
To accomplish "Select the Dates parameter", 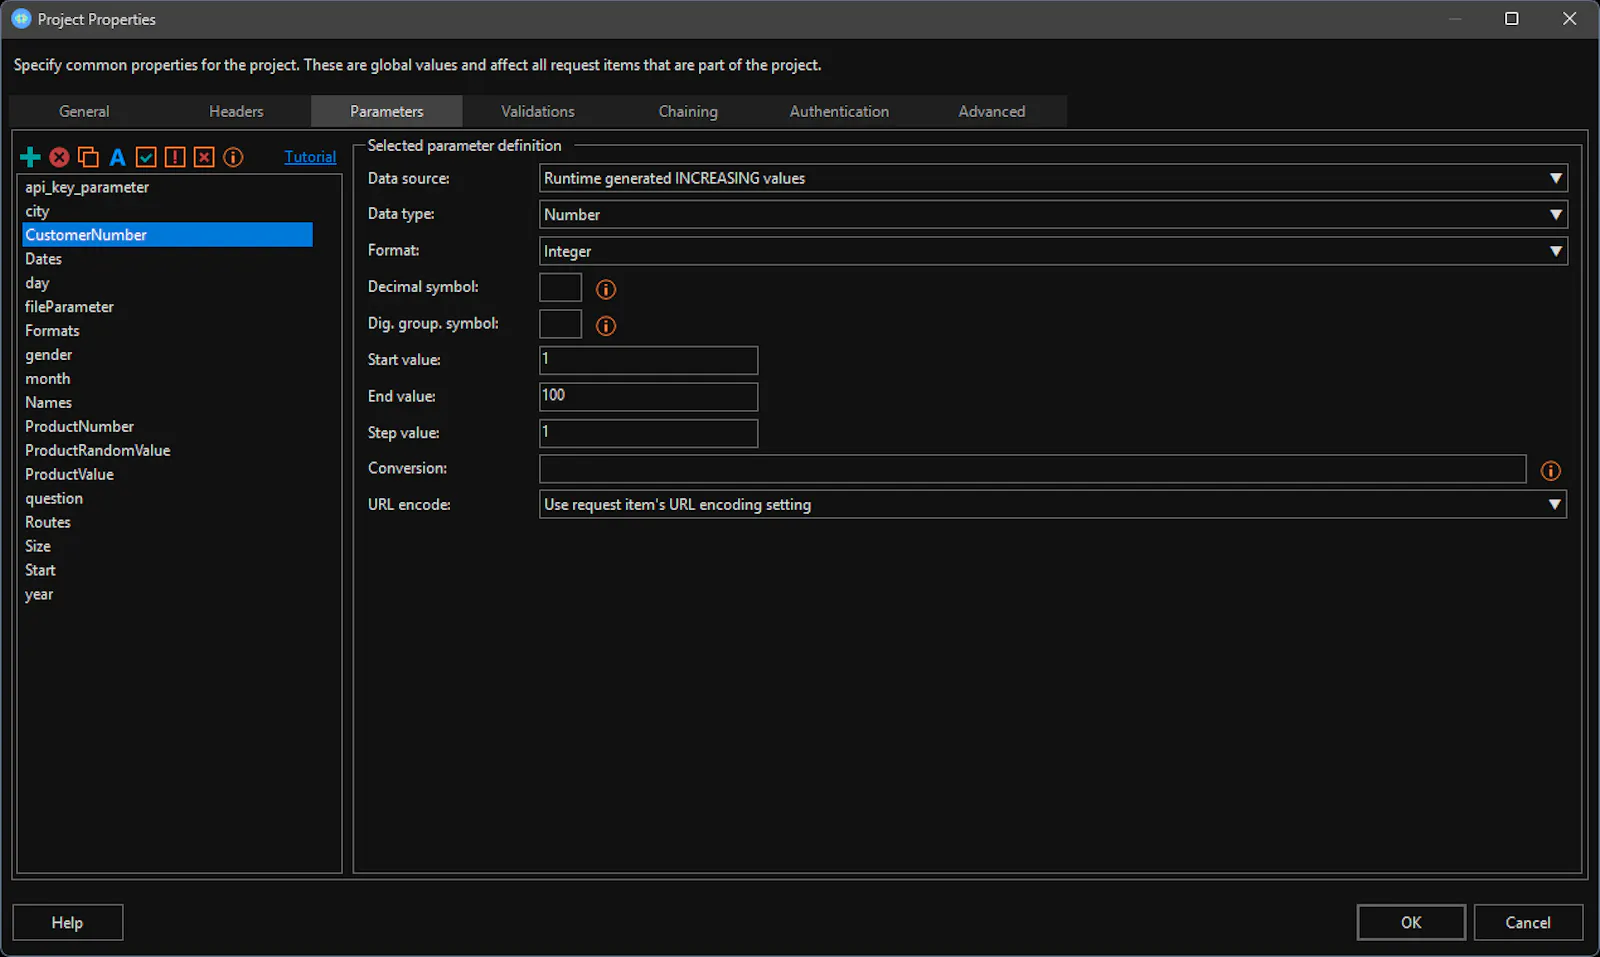I will (167, 259).
